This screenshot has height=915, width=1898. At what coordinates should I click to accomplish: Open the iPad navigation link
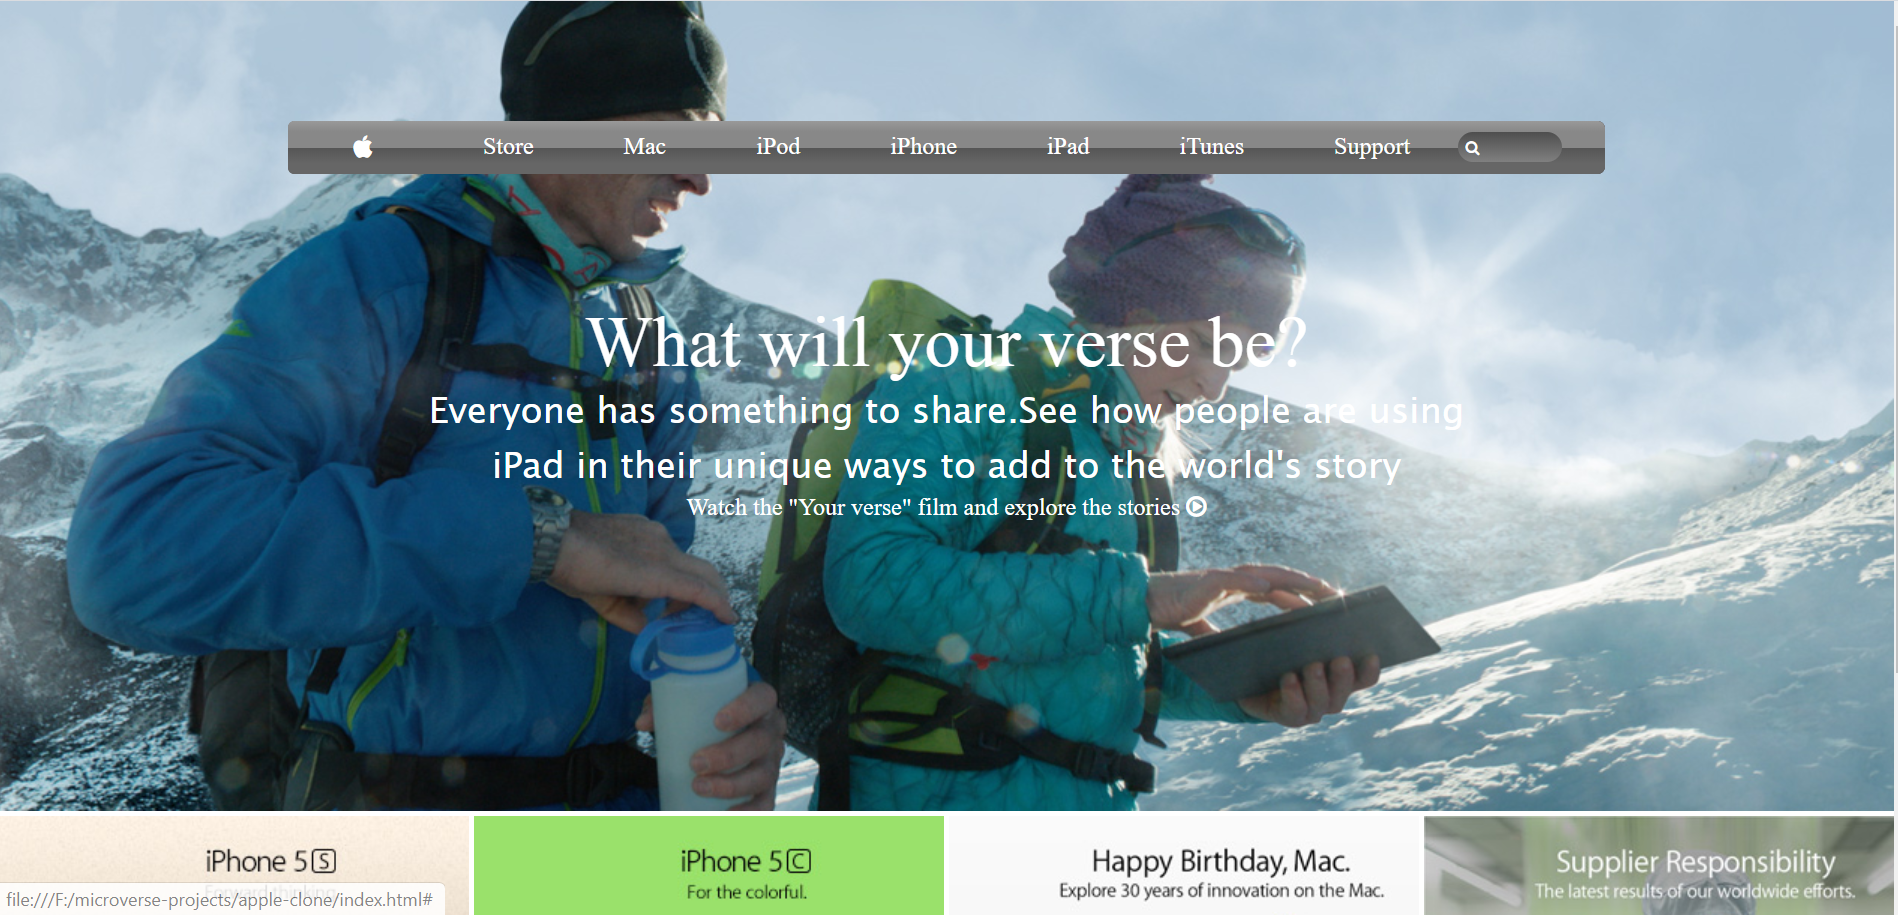1068,147
